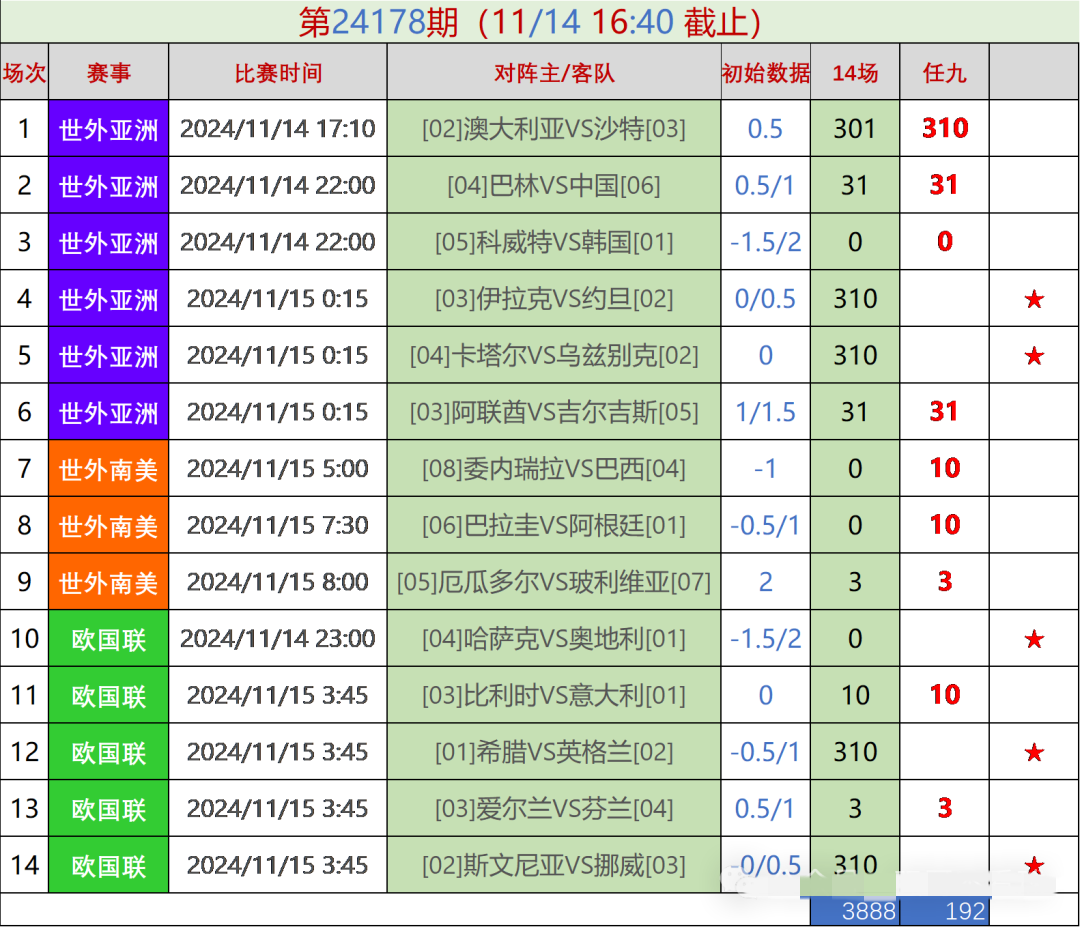The image size is (1080, 927).
Task: Click the 赛事 column header
Action: pos(110,71)
